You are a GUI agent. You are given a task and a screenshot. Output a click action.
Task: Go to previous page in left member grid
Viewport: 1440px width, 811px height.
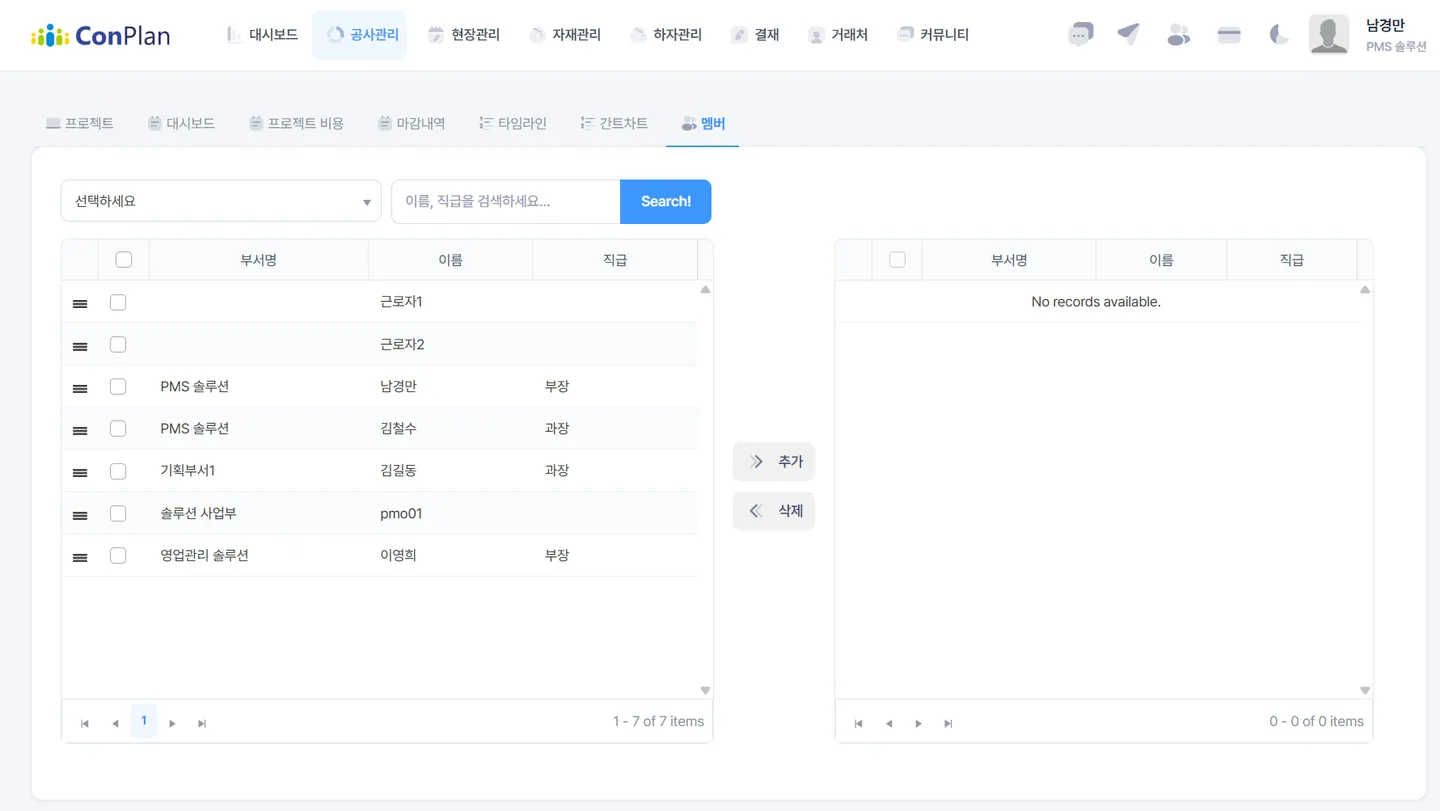pyautogui.click(x=115, y=723)
